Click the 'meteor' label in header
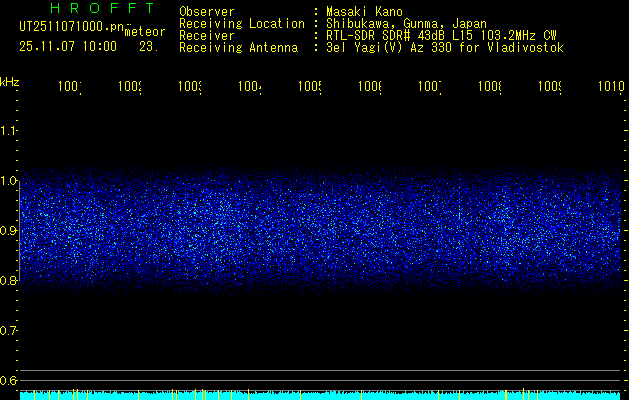The width and height of the screenshot is (629, 400). tap(144, 32)
